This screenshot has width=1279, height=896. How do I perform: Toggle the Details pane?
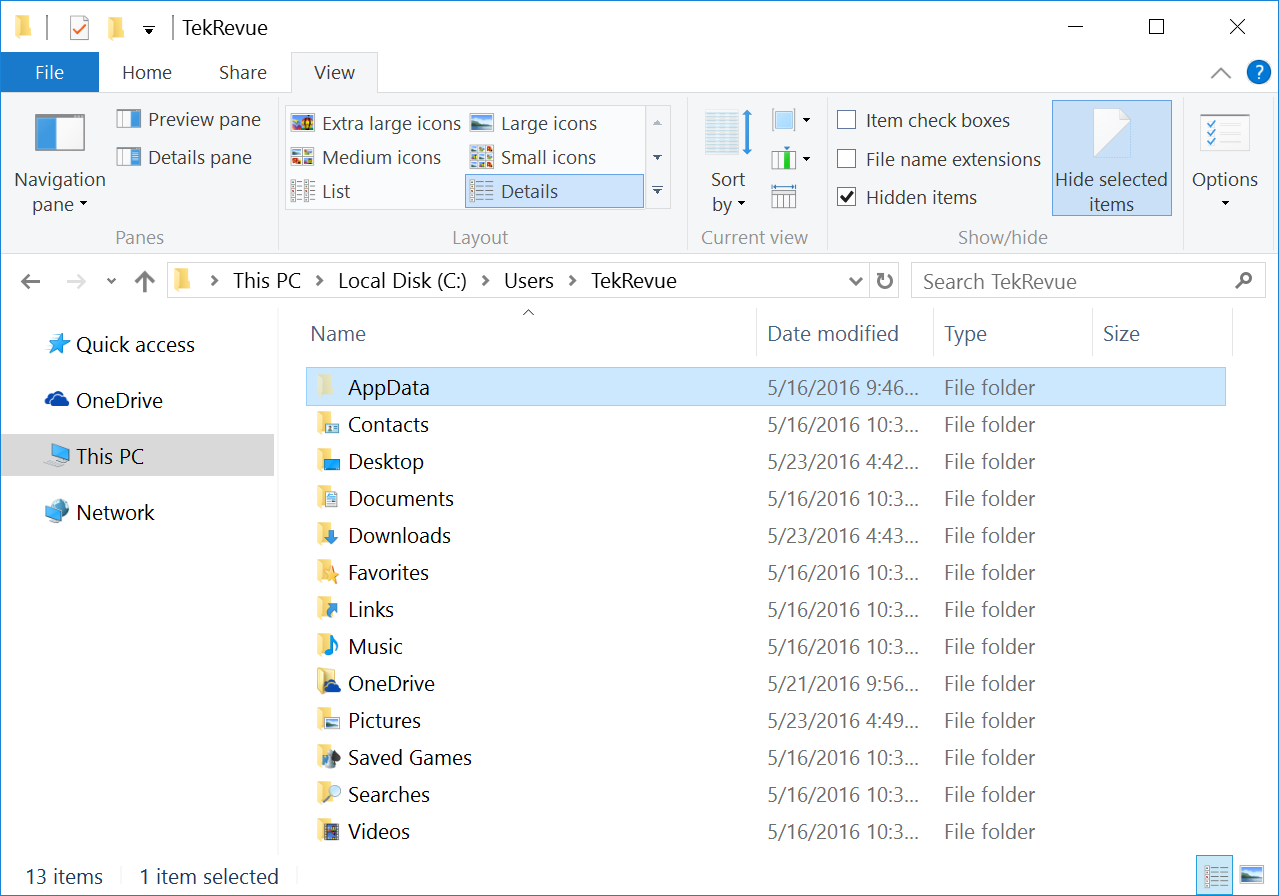coord(184,157)
